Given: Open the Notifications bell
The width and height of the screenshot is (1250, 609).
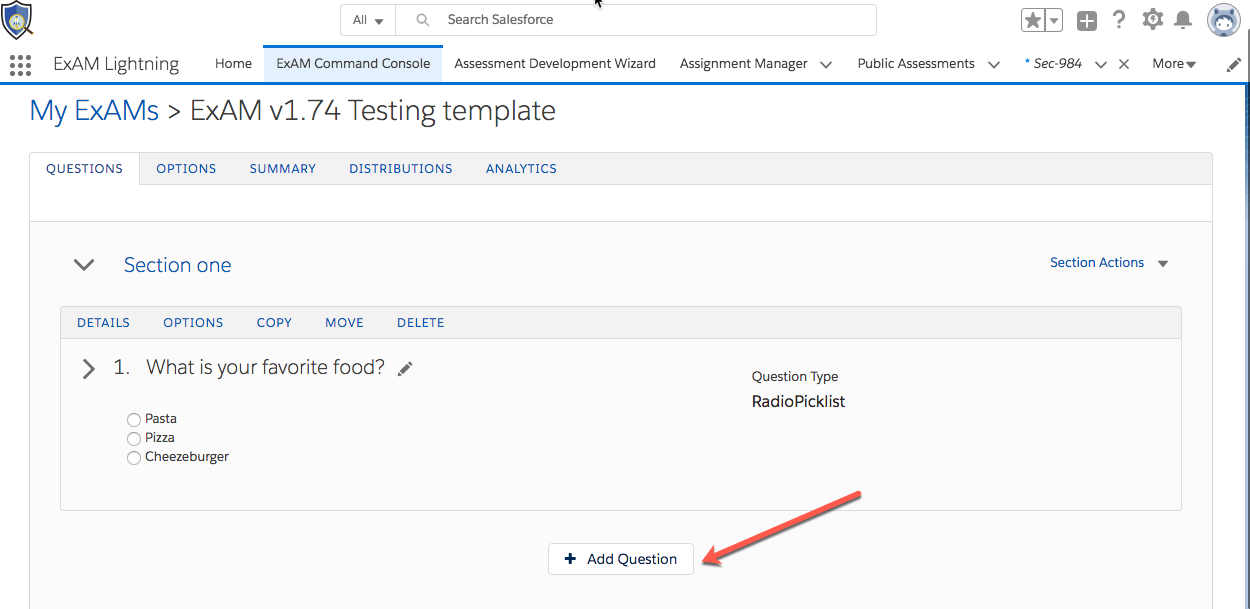Looking at the screenshot, I should click(x=1183, y=20).
